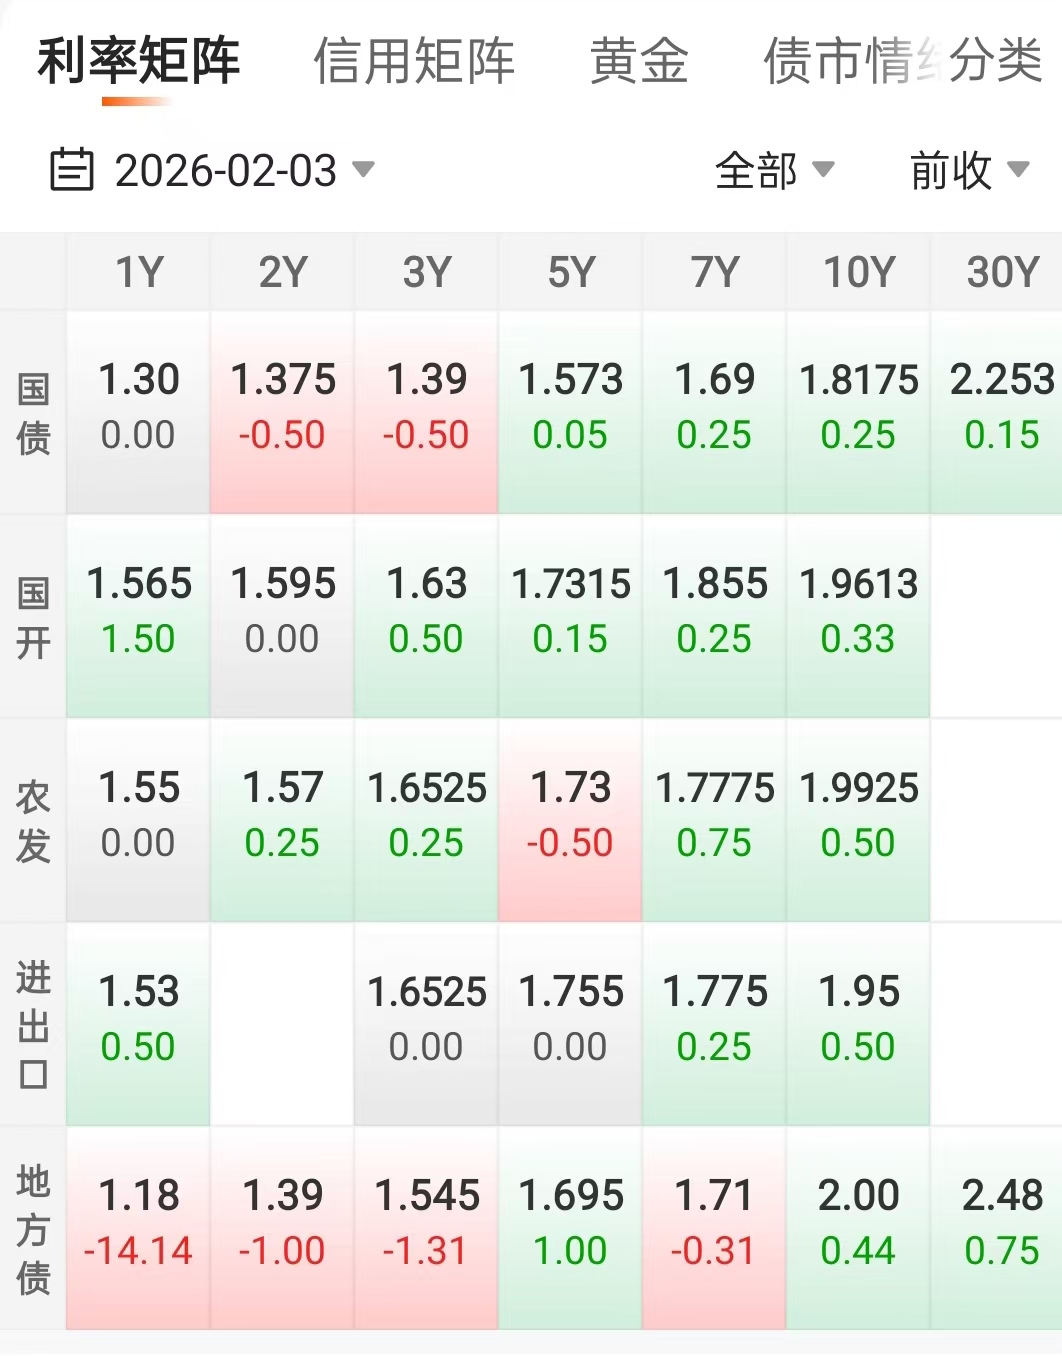Click the 进出口 10Y cell showing 1.95
The height and width of the screenshot is (1356, 1062).
(x=858, y=1019)
